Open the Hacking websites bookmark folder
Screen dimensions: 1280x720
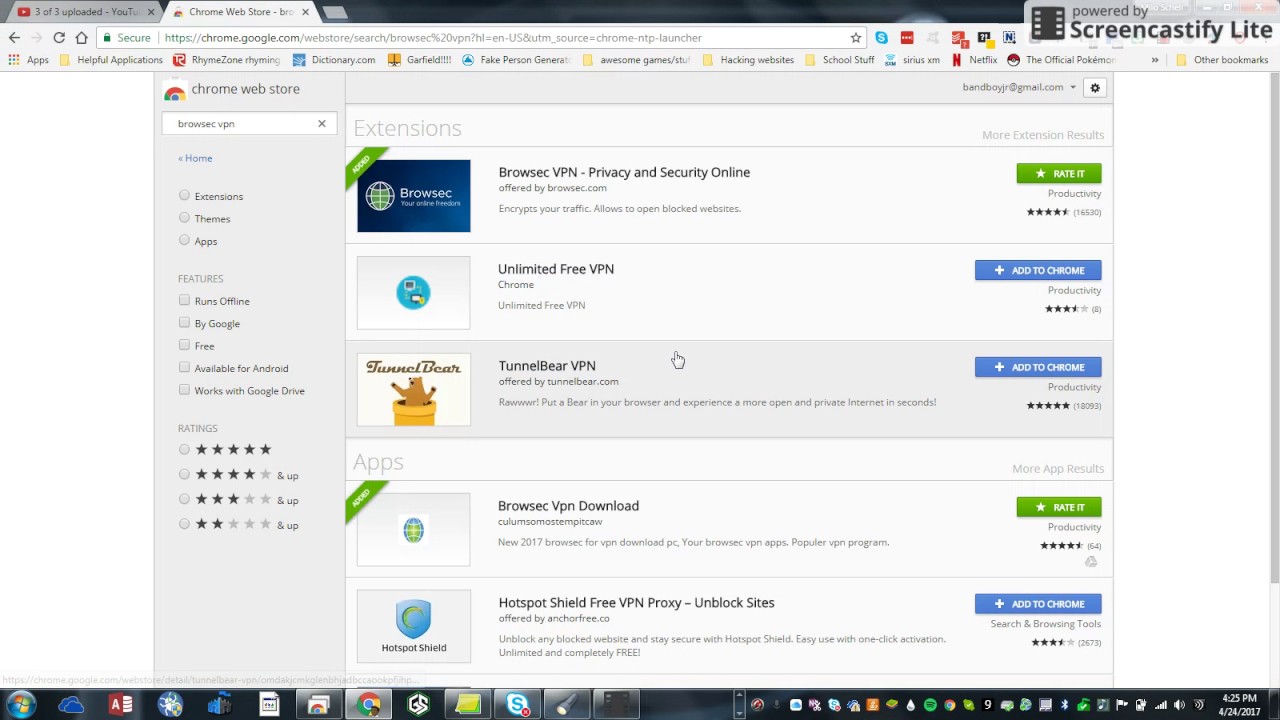(x=748, y=60)
